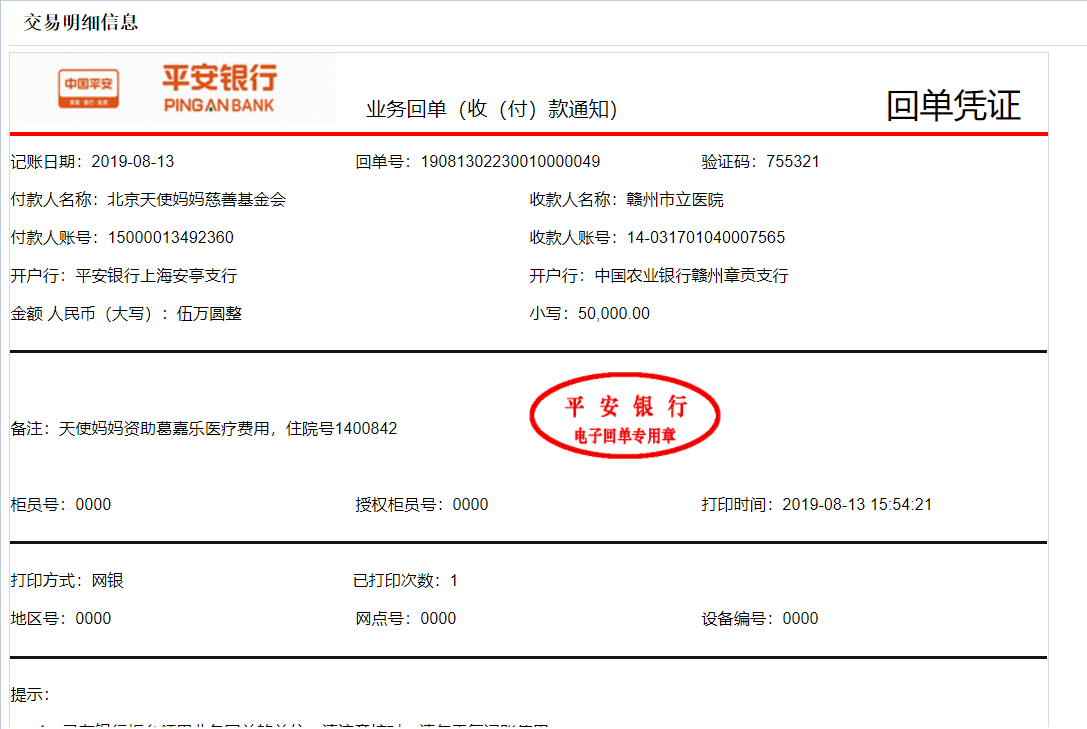Select verification code 755321
1087x729 pixels.
click(x=792, y=161)
